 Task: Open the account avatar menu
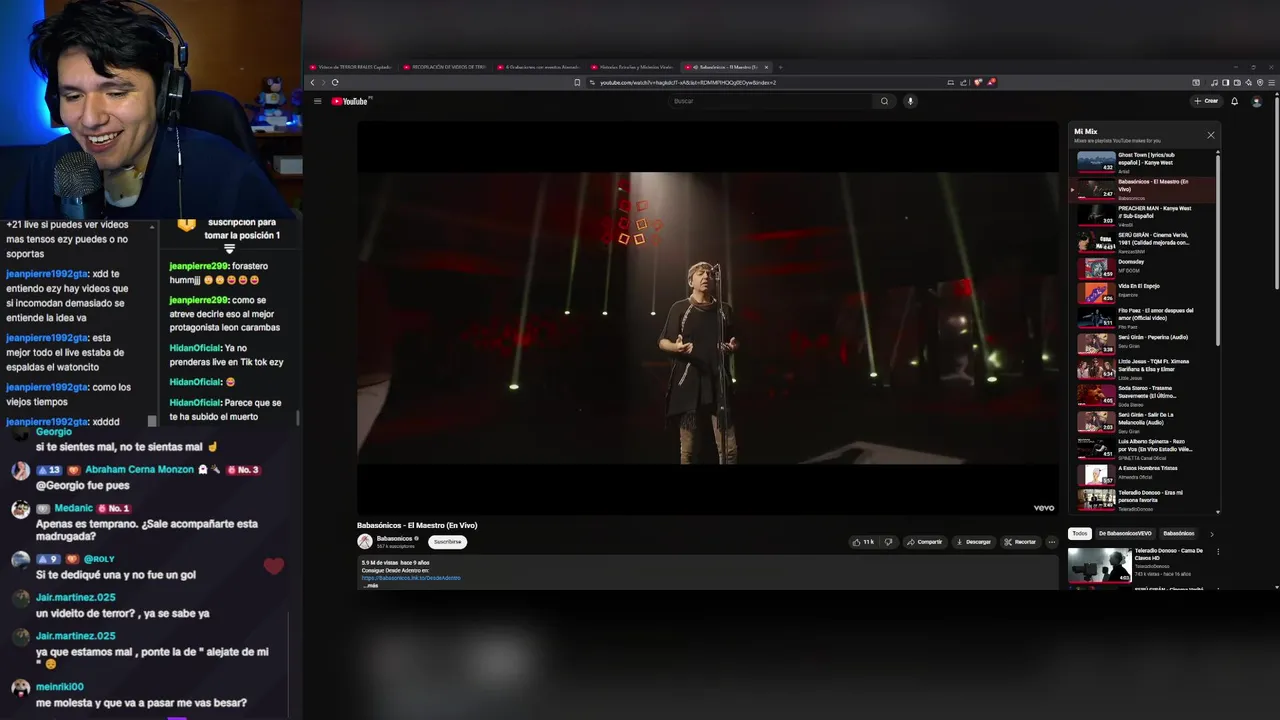[1257, 101]
